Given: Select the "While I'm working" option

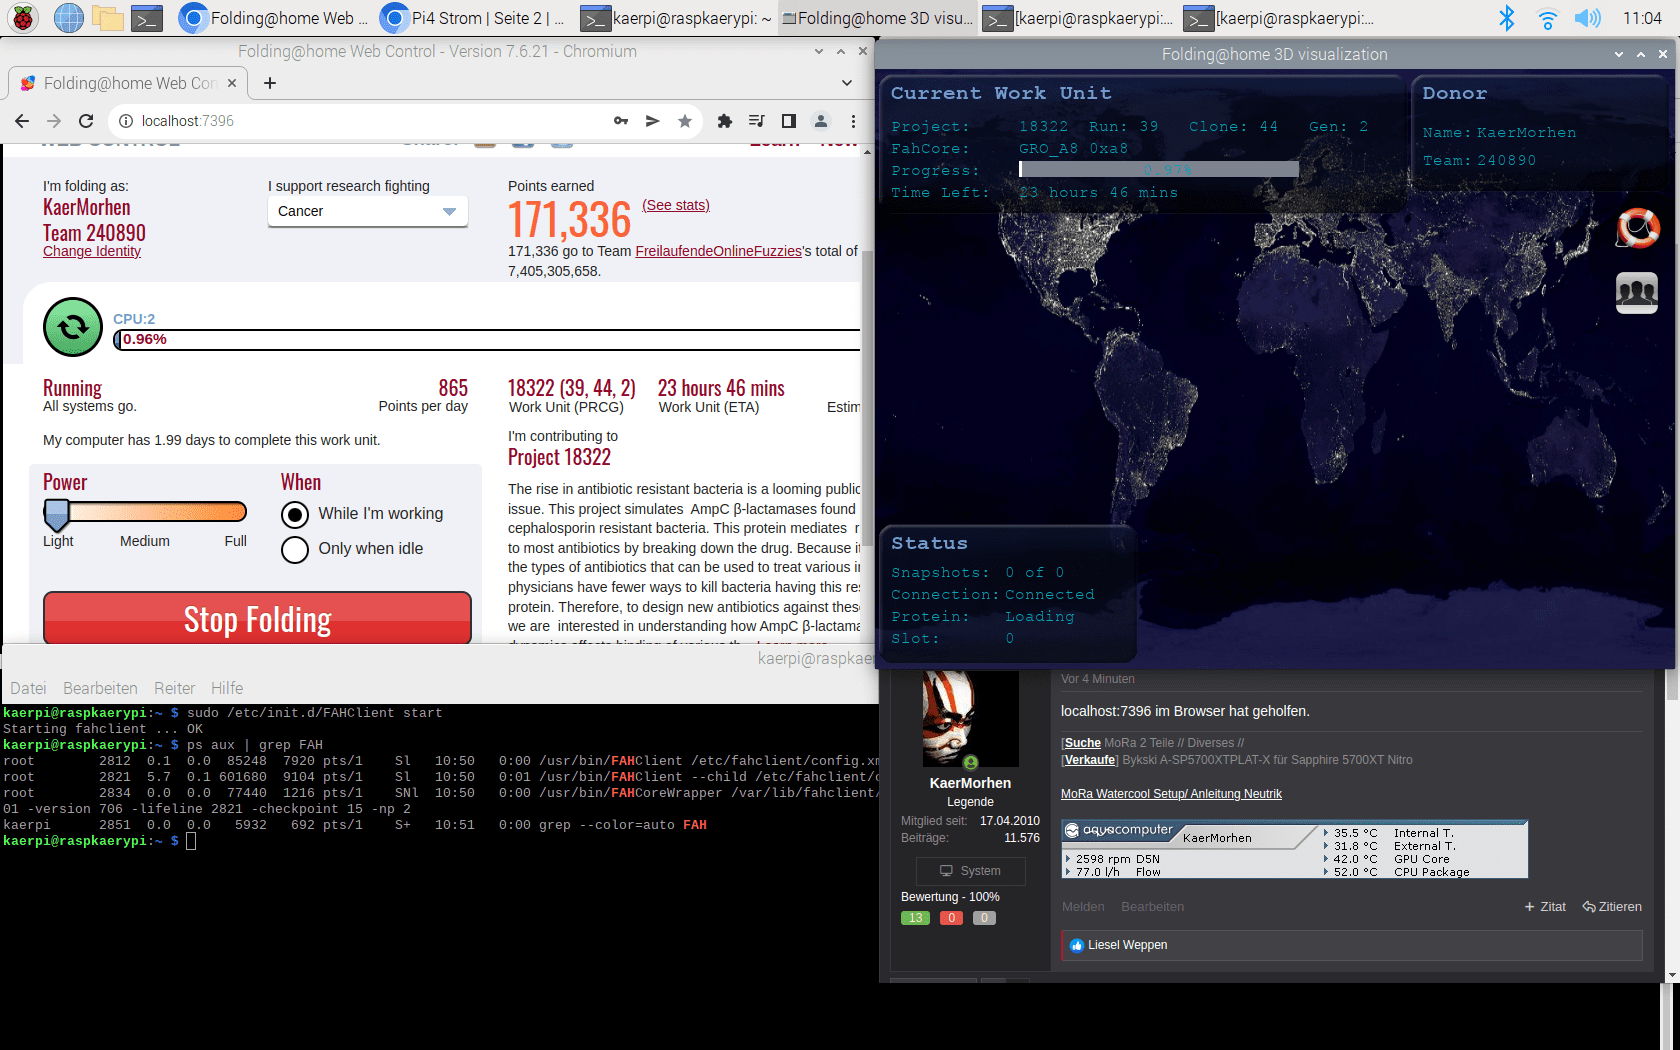Looking at the screenshot, I should click(x=295, y=514).
